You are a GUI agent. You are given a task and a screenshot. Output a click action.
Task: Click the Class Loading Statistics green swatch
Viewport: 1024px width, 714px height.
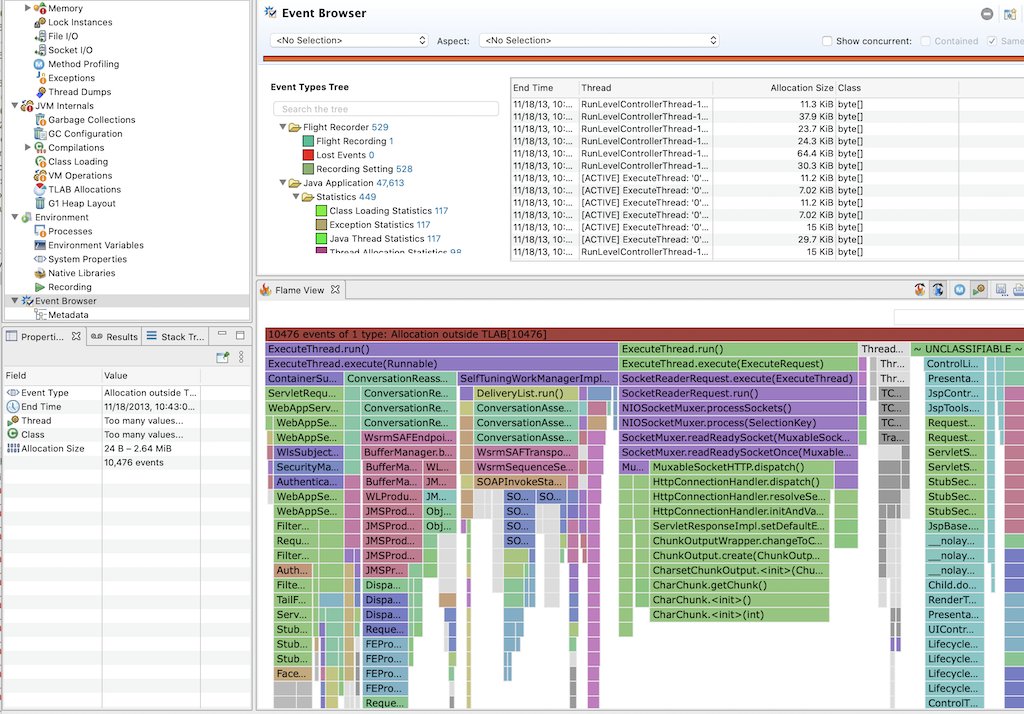pyautogui.click(x=321, y=210)
